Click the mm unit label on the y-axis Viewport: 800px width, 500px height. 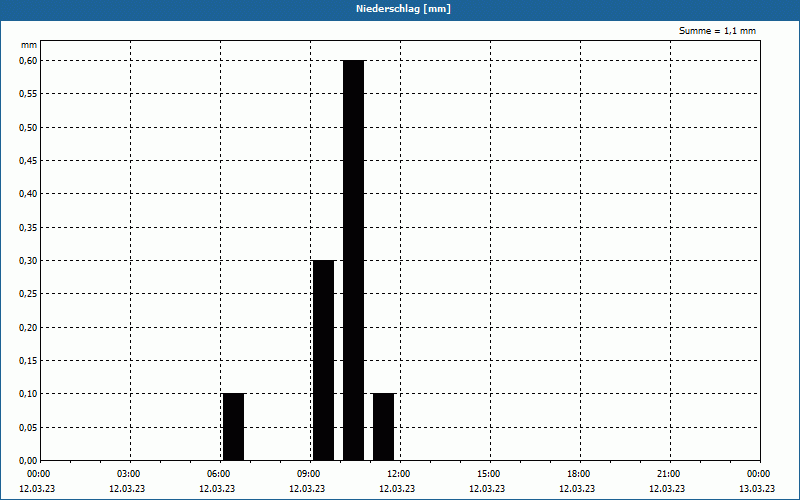click(29, 45)
